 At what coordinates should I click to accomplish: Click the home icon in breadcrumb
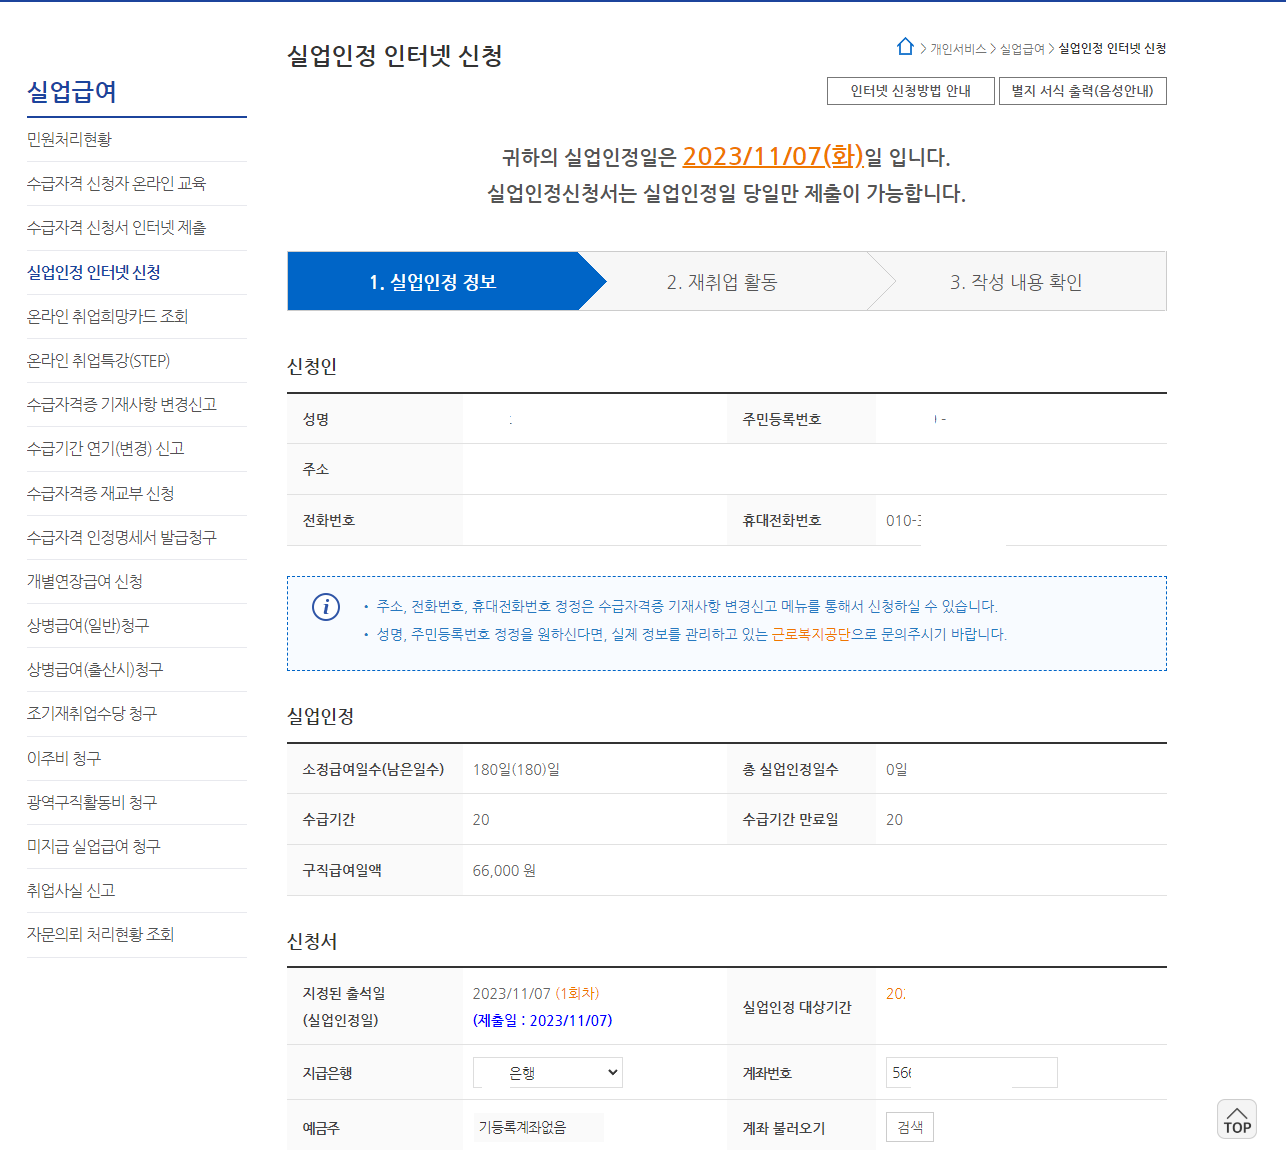905,47
